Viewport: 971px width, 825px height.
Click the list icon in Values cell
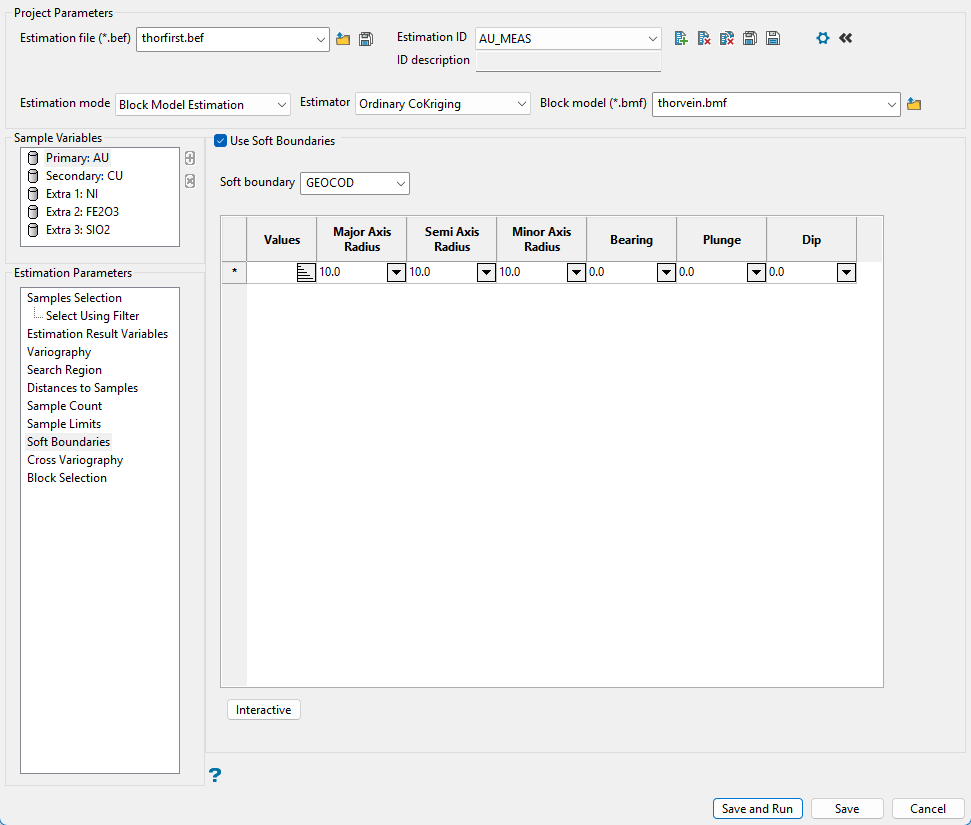[x=306, y=273]
